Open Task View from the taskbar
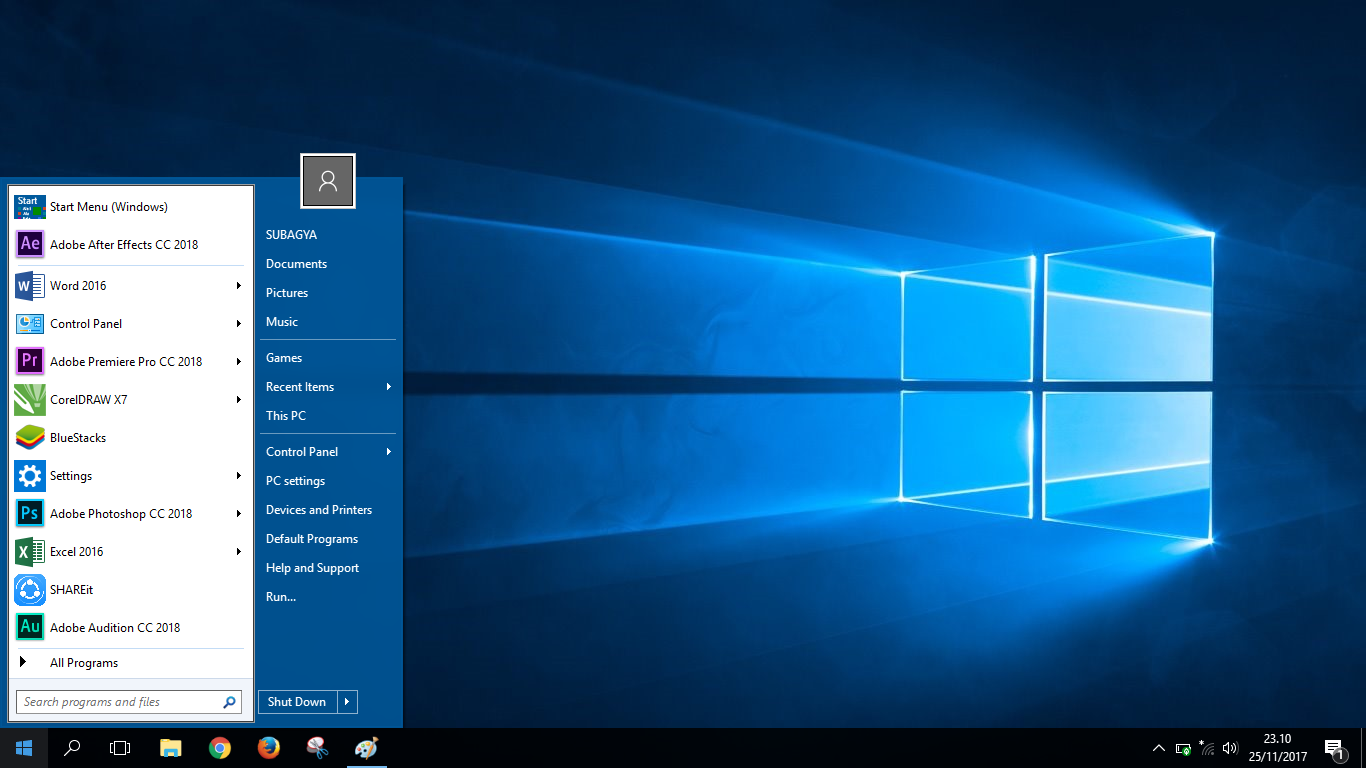This screenshot has height=768, width=1366. tap(120, 748)
